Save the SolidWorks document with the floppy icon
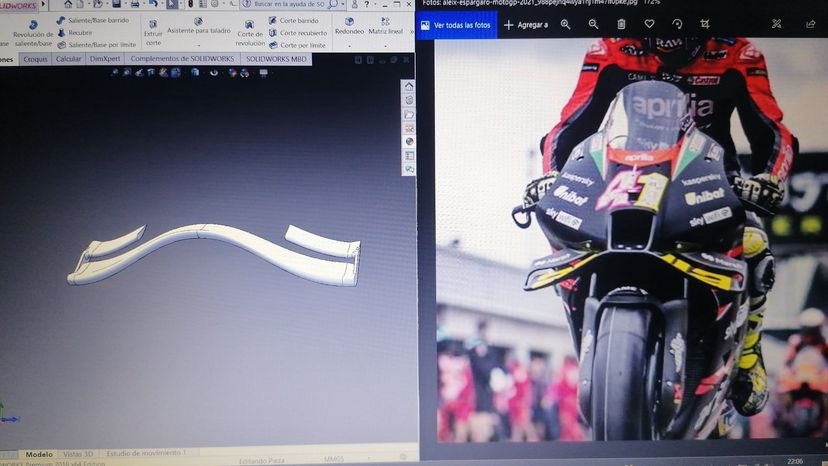This screenshot has height=466, width=828. 116,4
